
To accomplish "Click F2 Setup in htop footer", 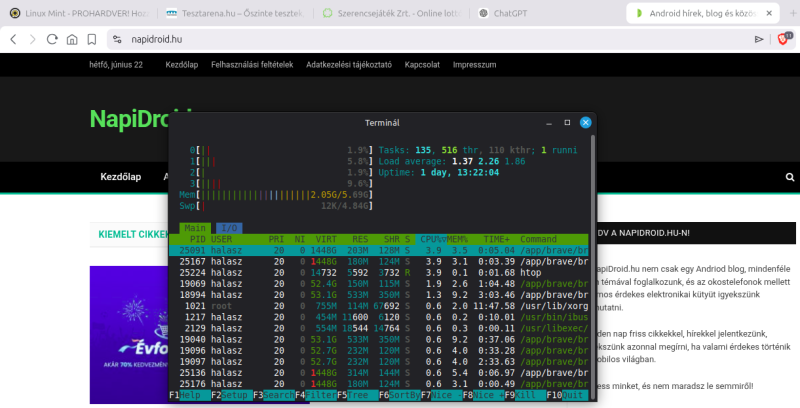I will tap(232, 395).
